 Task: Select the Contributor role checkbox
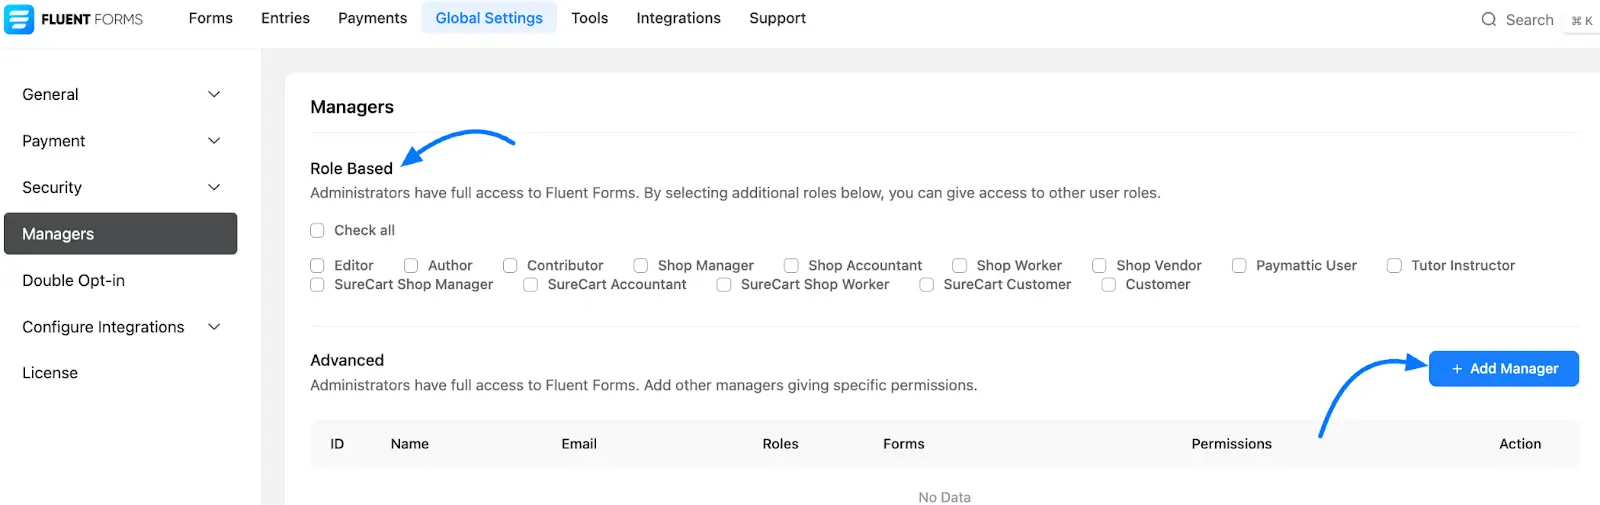pyautogui.click(x=510, y=266)
